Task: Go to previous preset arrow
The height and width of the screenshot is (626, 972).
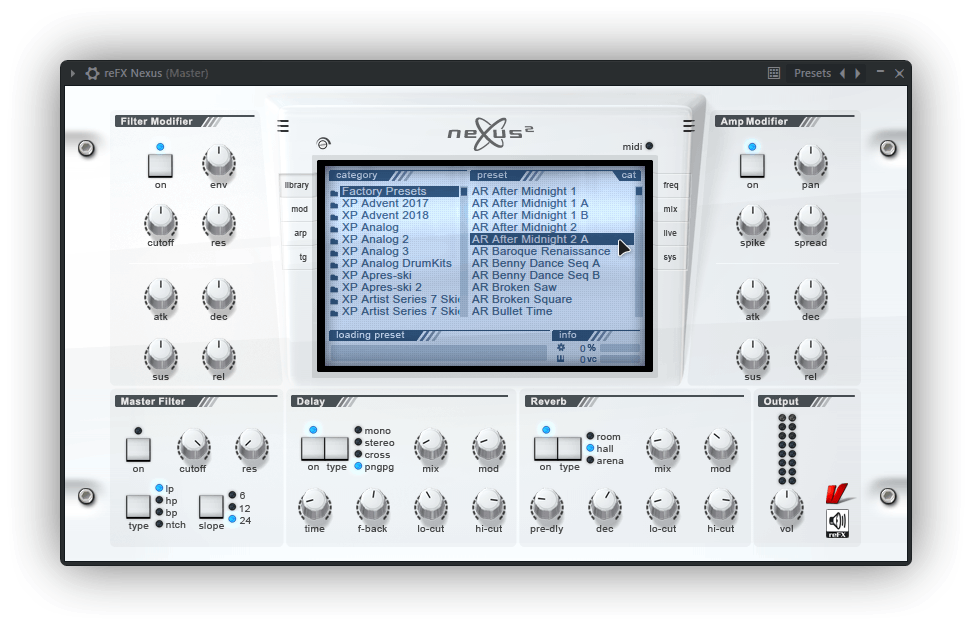Action: click(x=842, y=73)
